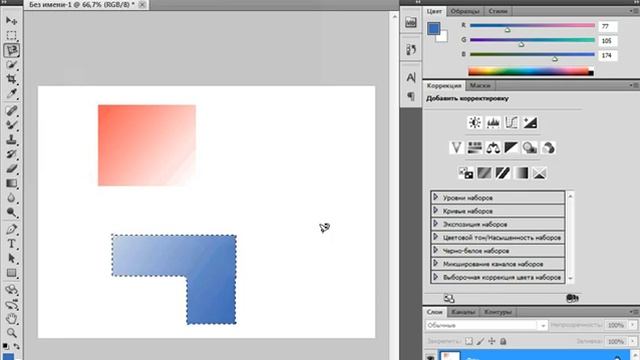Add a Channel Mixer adjustment
This screenshot has width=640, height=360.
[x=549, y=148]
